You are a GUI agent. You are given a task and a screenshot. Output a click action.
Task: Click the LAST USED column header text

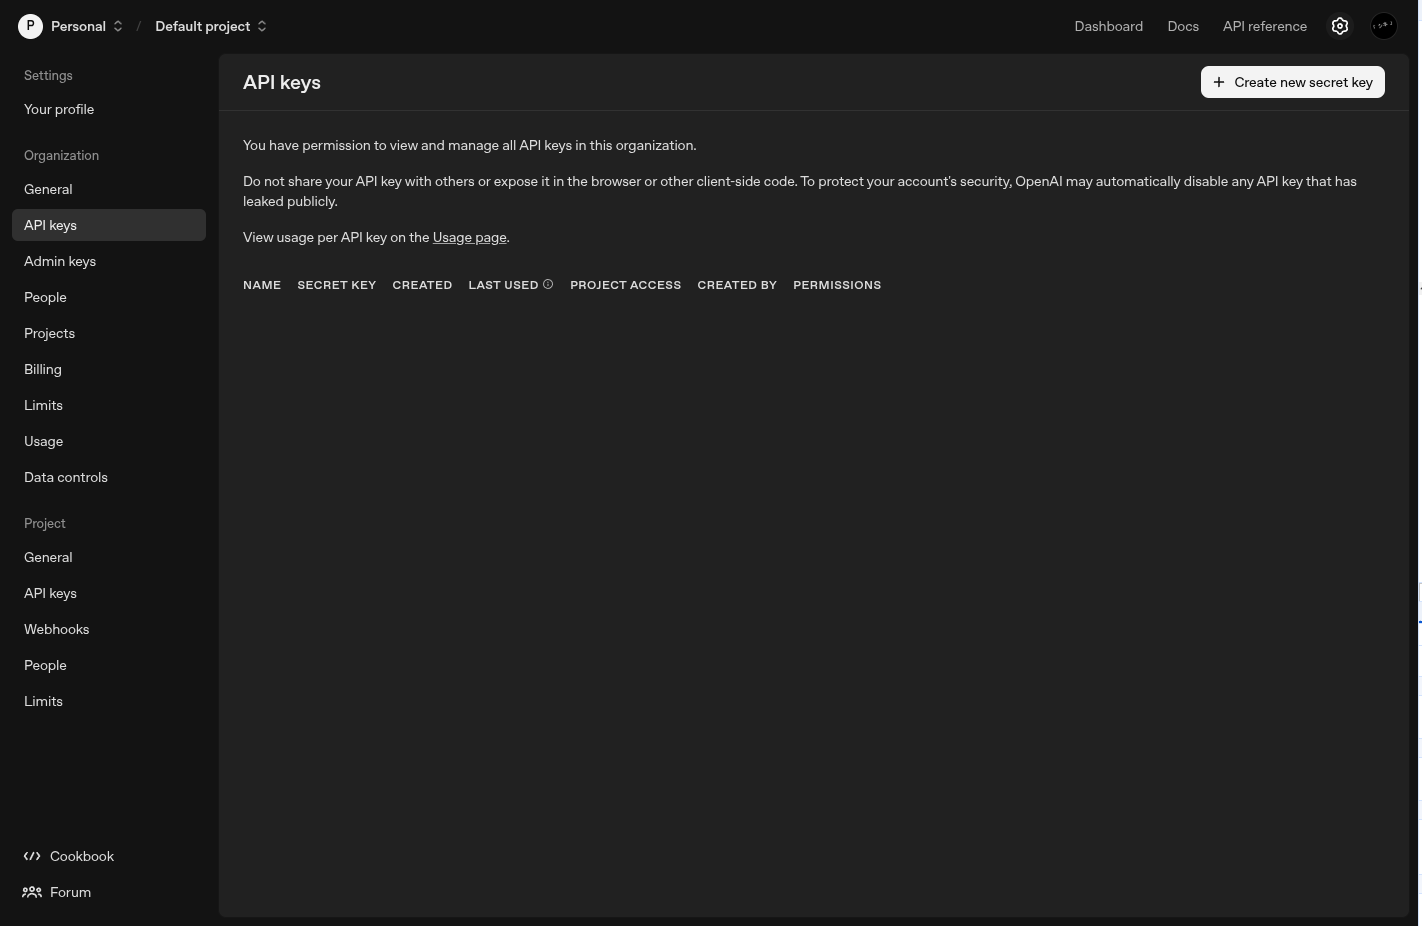click(x=503, y=285)
